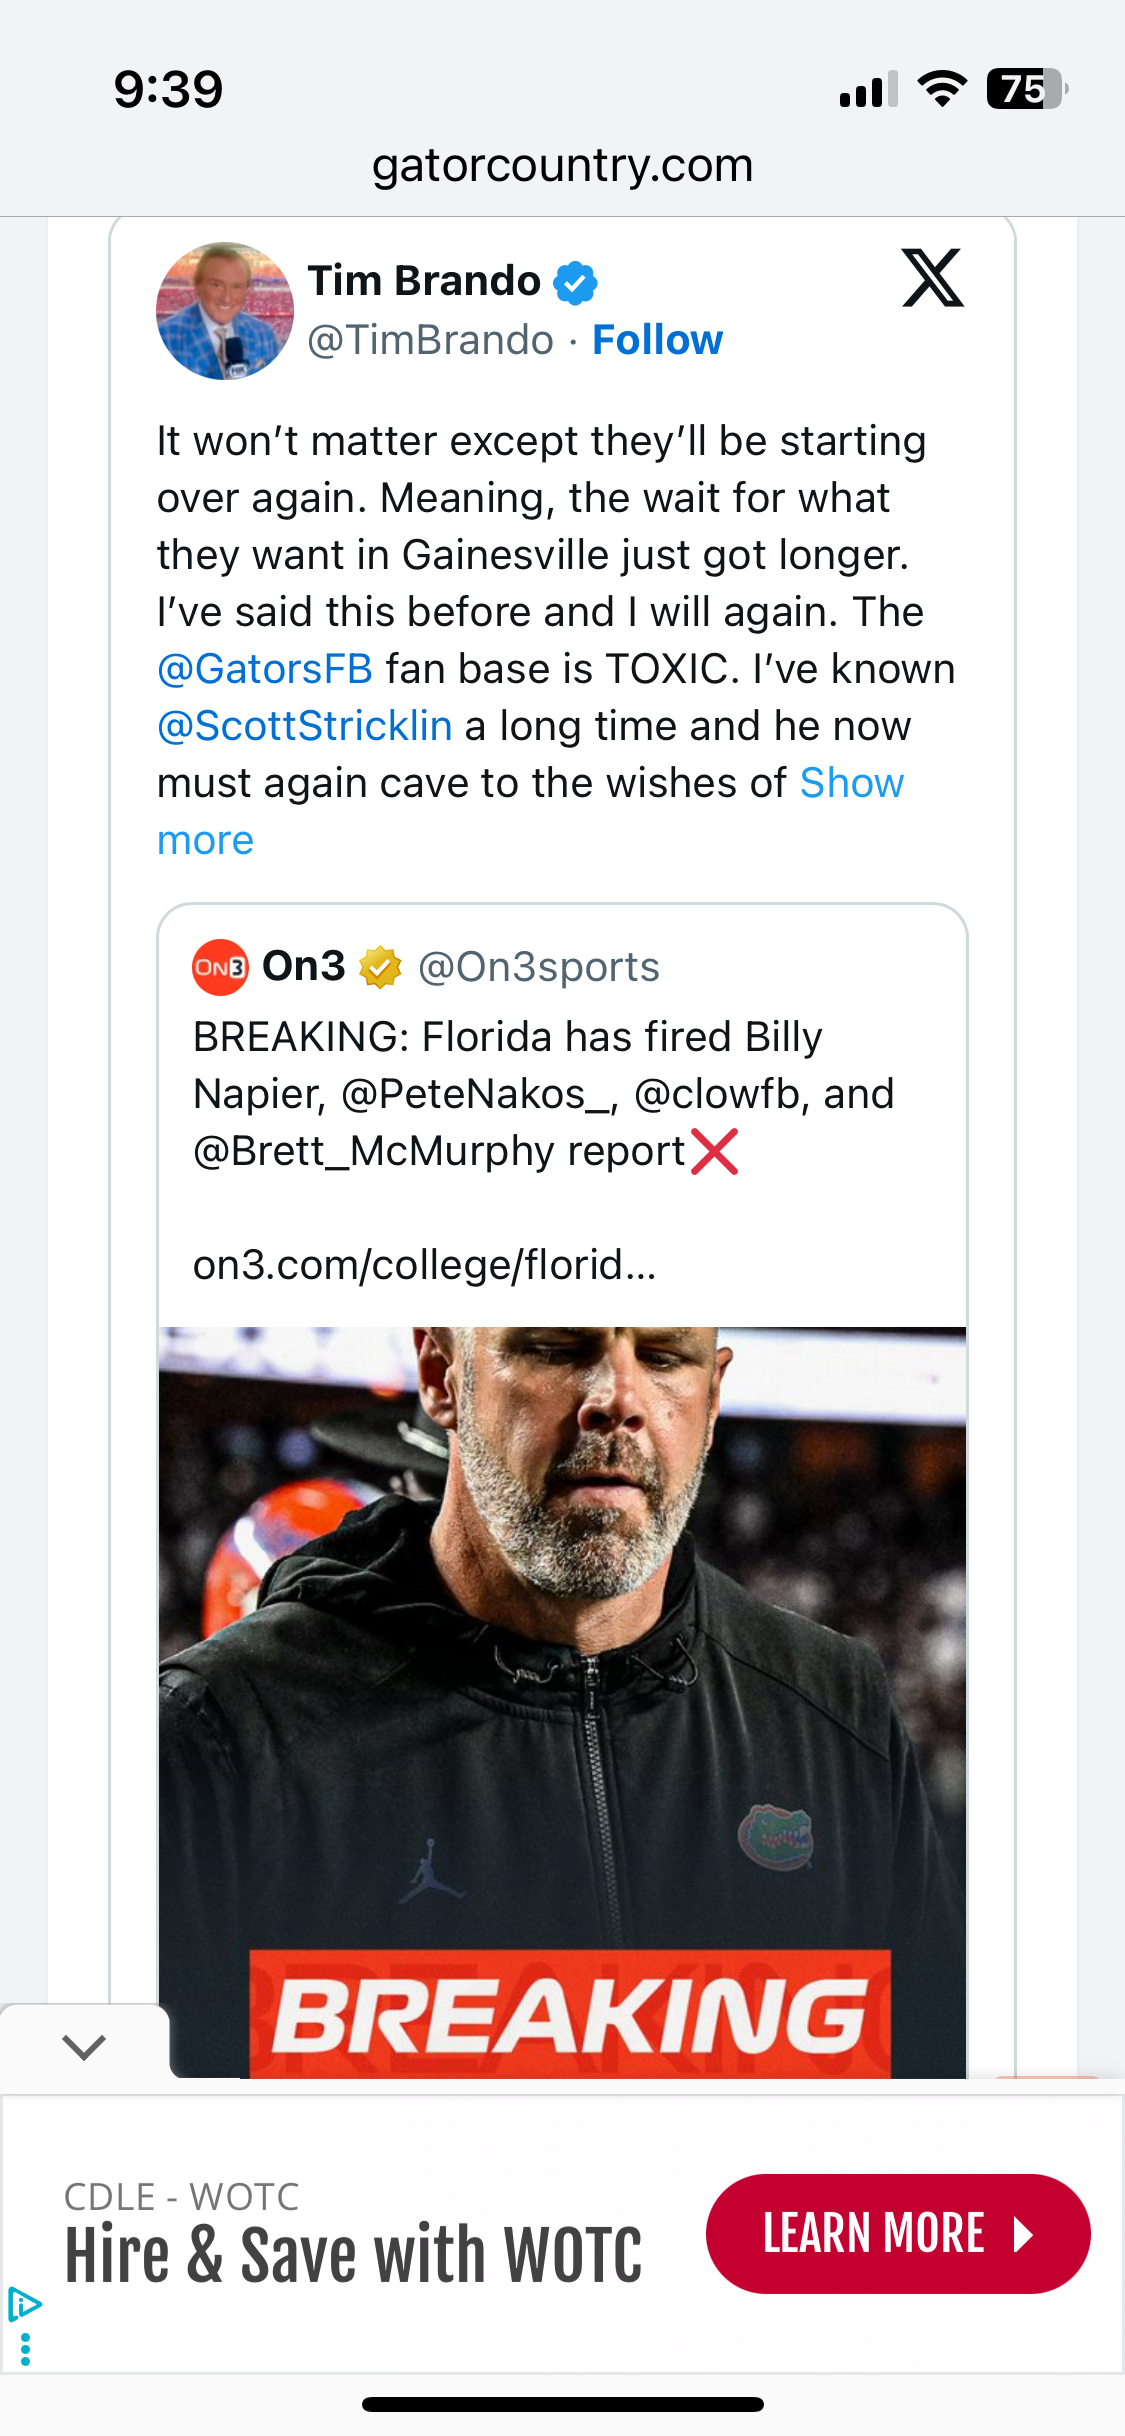Tap the On3 round logo avatar
This screenshot has height=2436, width=1125.
pos(220,967)
